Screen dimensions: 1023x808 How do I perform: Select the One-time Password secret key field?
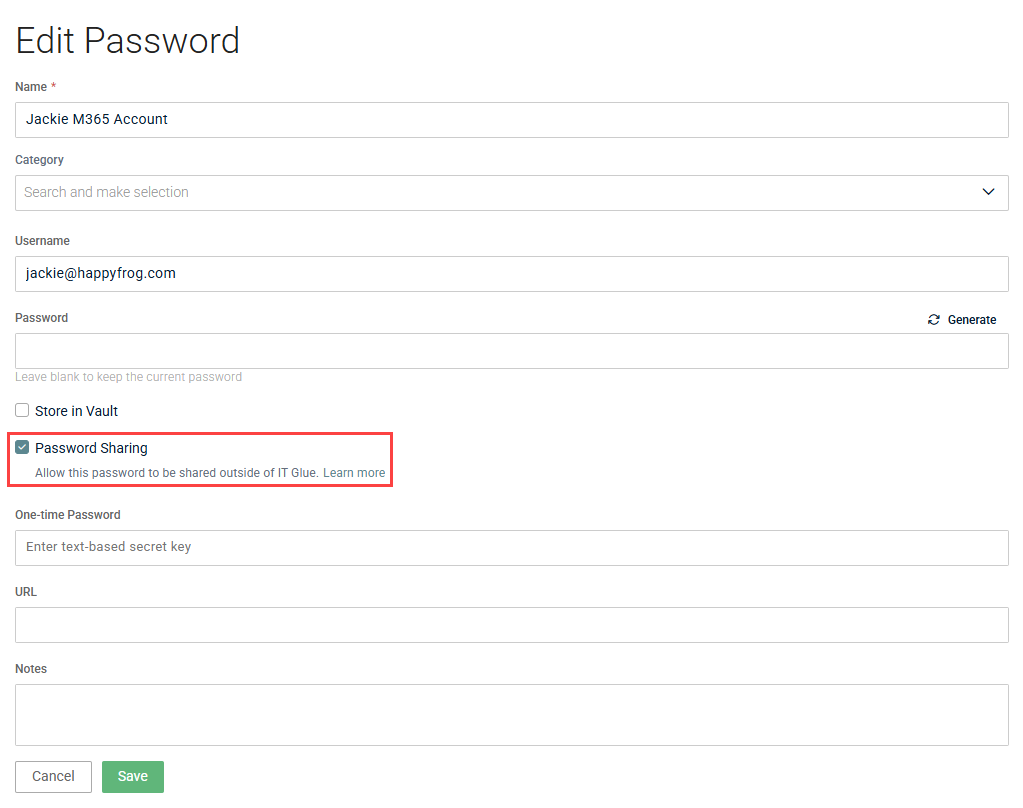(x=512, y=548)
